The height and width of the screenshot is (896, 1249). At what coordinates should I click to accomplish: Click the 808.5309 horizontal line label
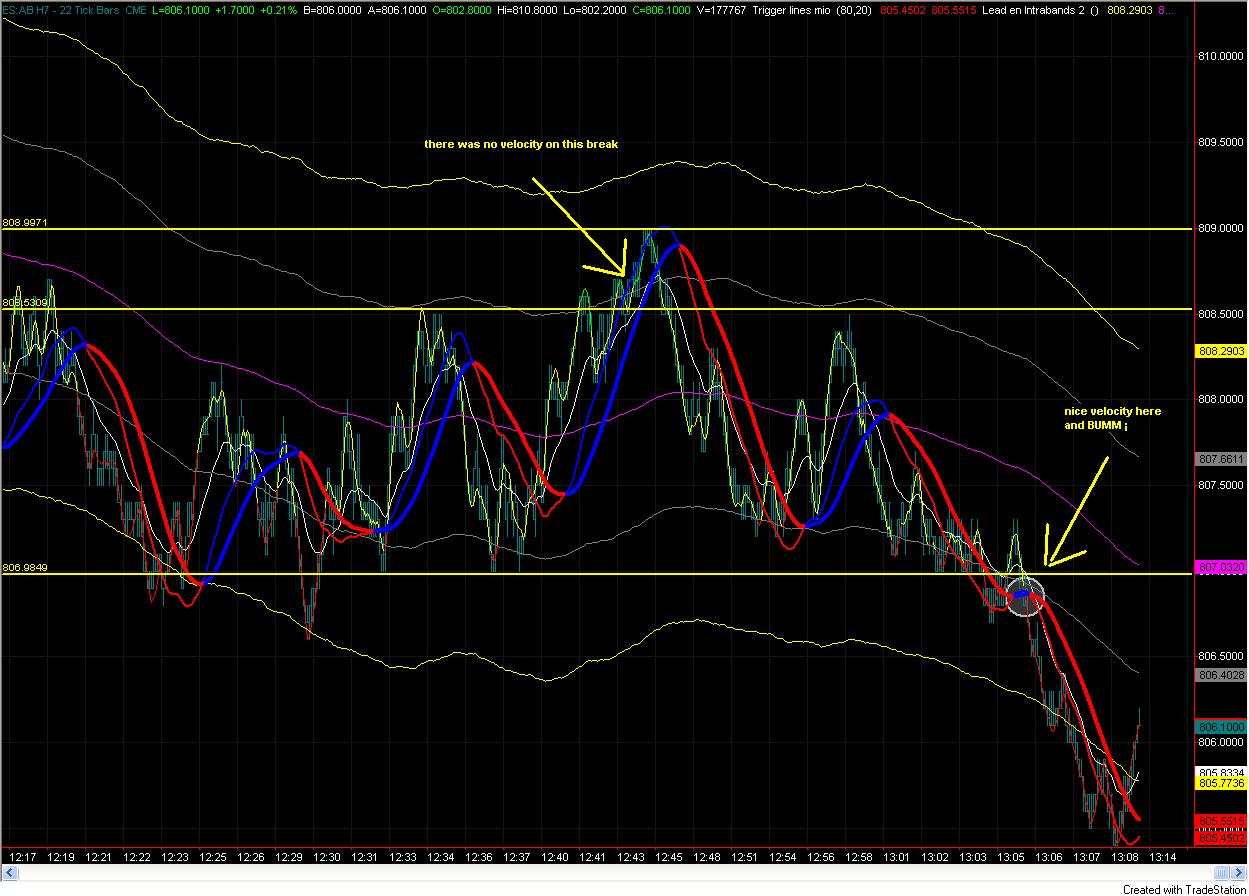coord(25,302)
